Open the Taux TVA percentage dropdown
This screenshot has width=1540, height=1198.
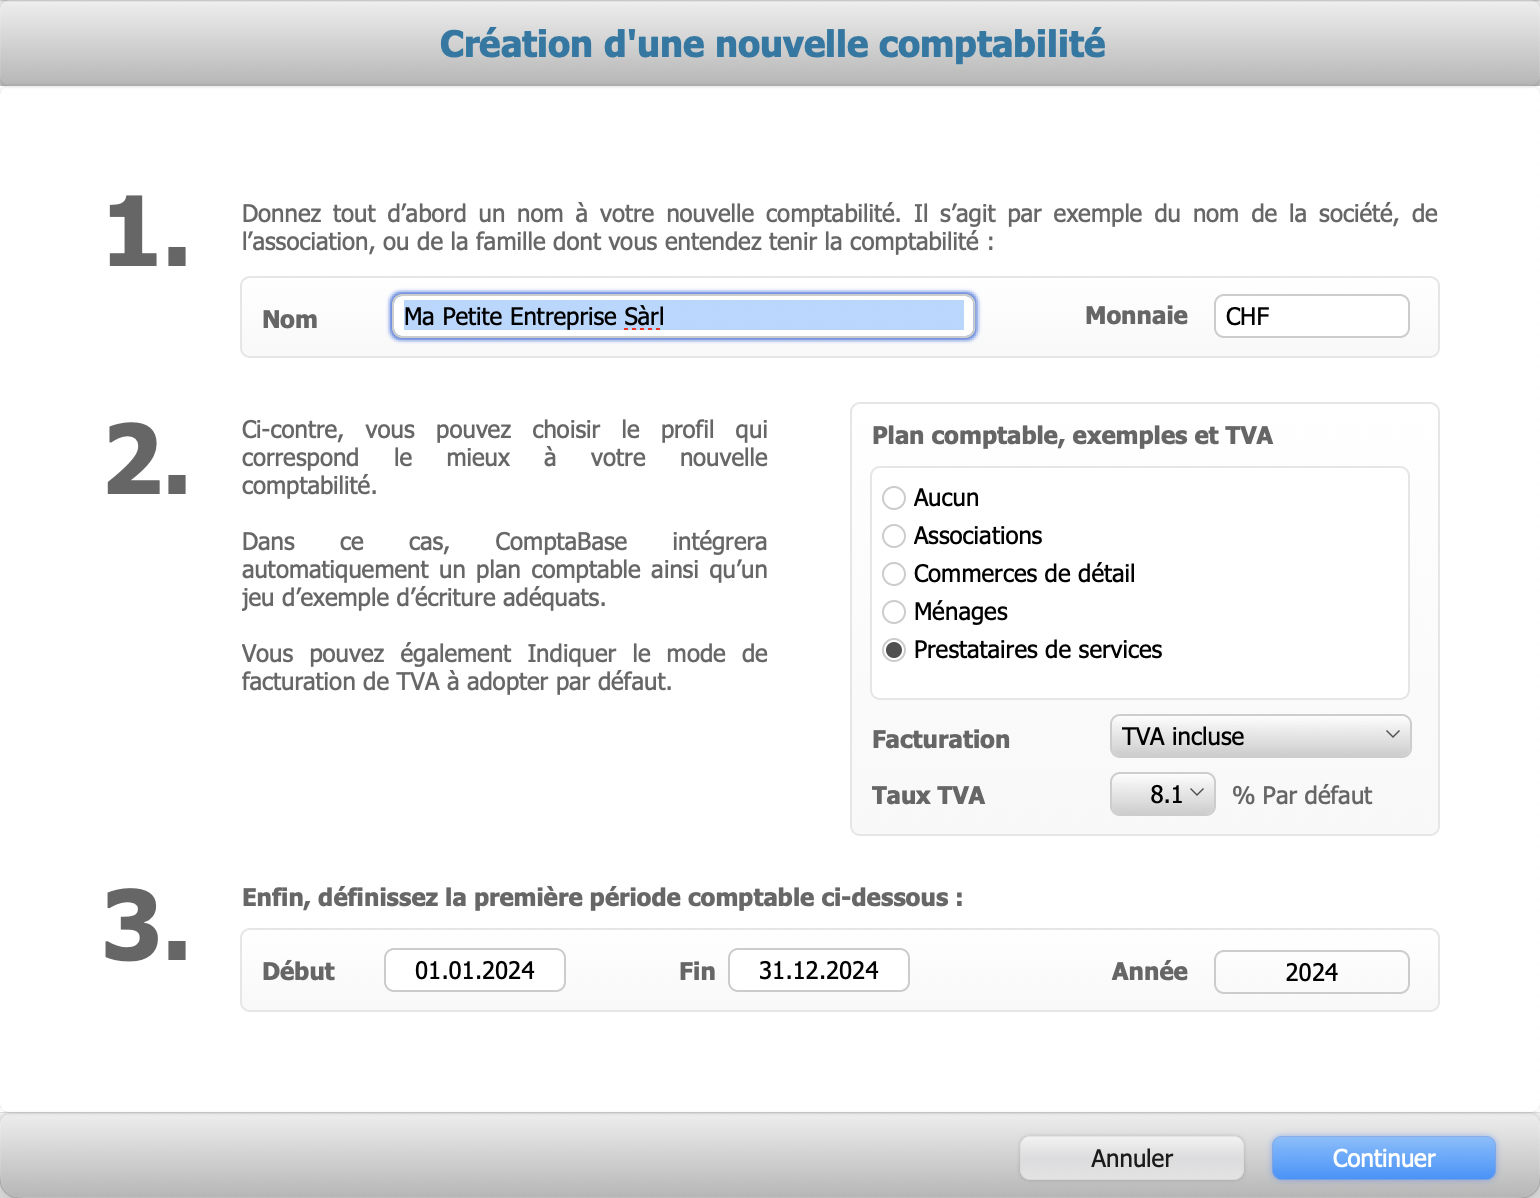coord(1162,794)
